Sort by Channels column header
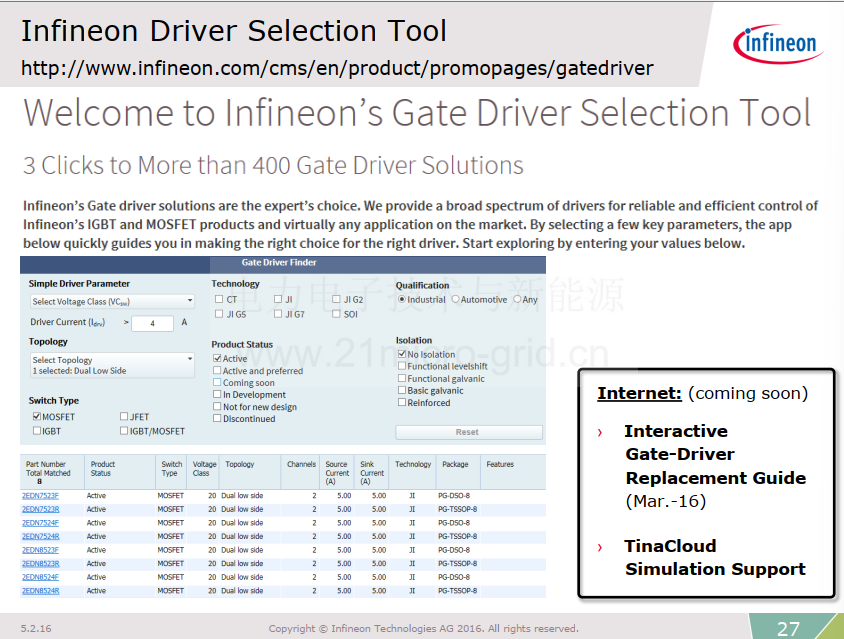 click(300, 472)
